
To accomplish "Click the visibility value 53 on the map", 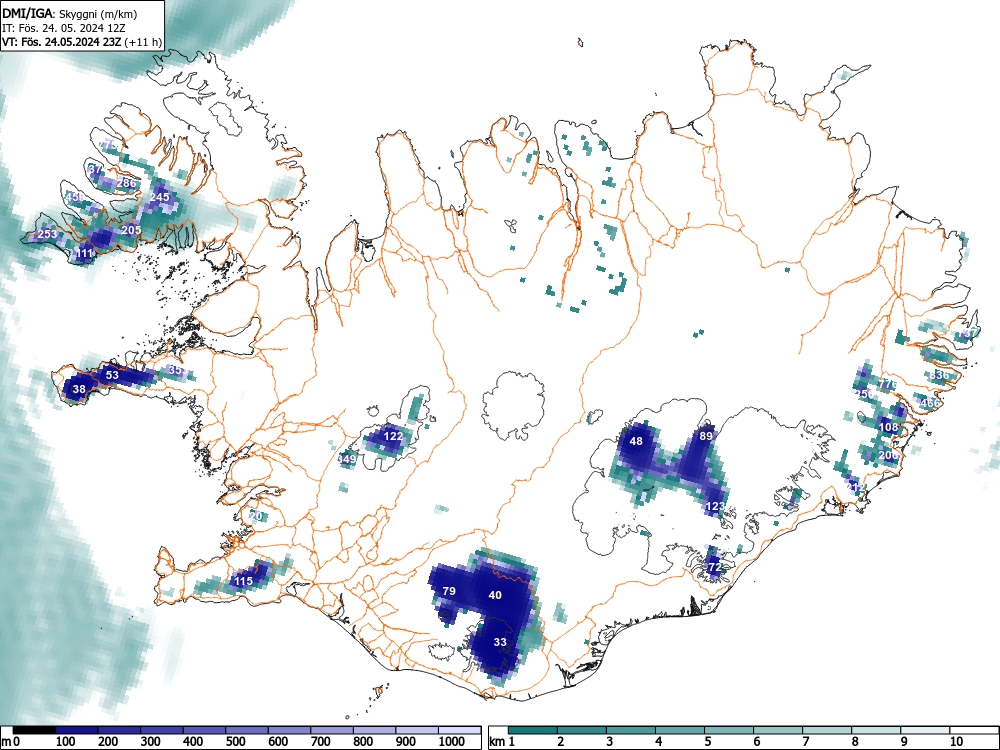I will tap(112, 375).
